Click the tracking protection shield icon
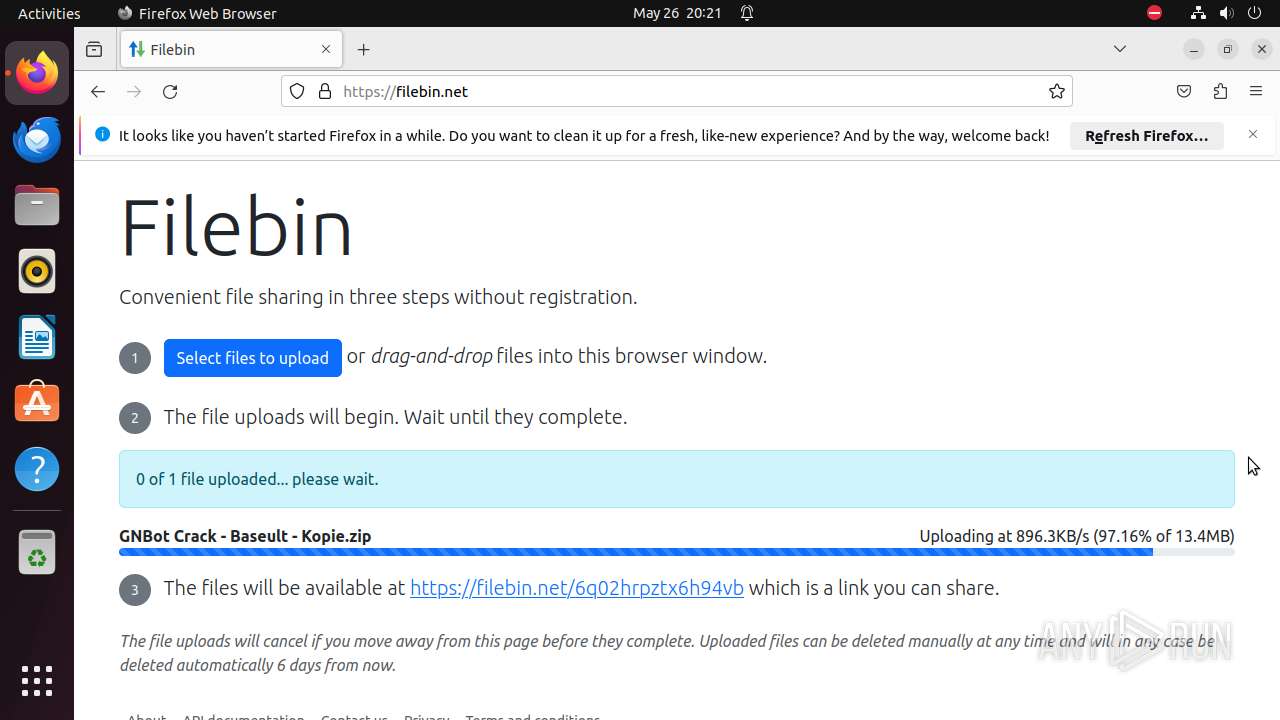The width and height of the screenshot is (1280, 720). click(x=297, y=91)
